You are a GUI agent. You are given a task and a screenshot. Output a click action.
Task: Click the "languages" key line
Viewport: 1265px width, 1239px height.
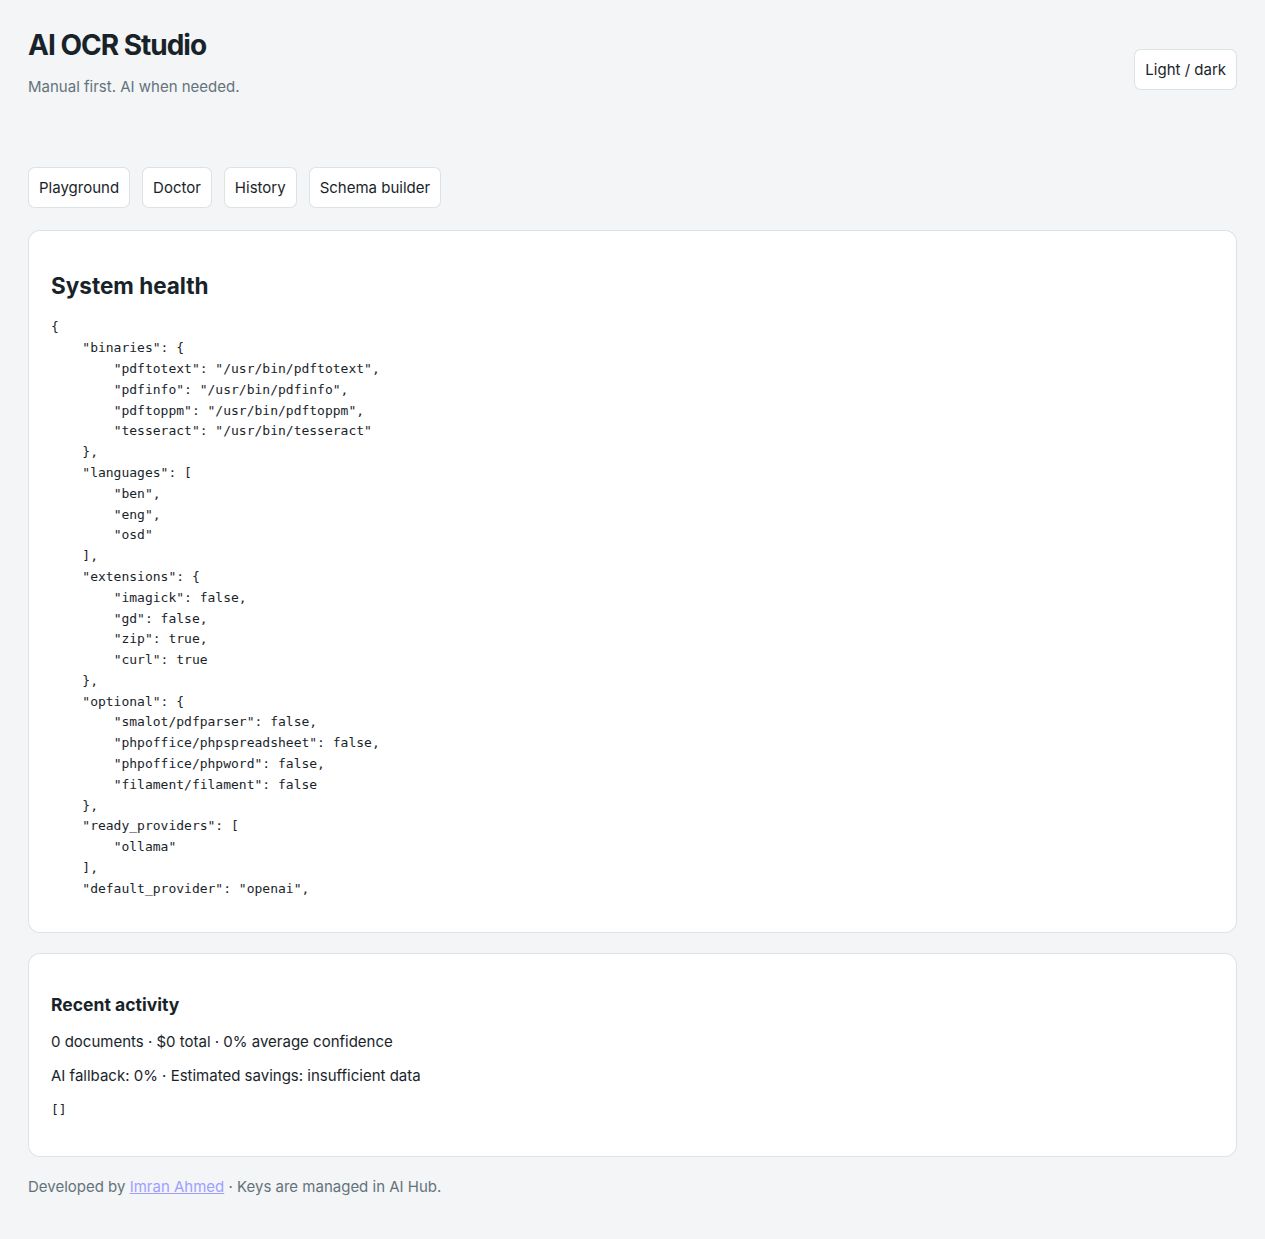[137, 473]
